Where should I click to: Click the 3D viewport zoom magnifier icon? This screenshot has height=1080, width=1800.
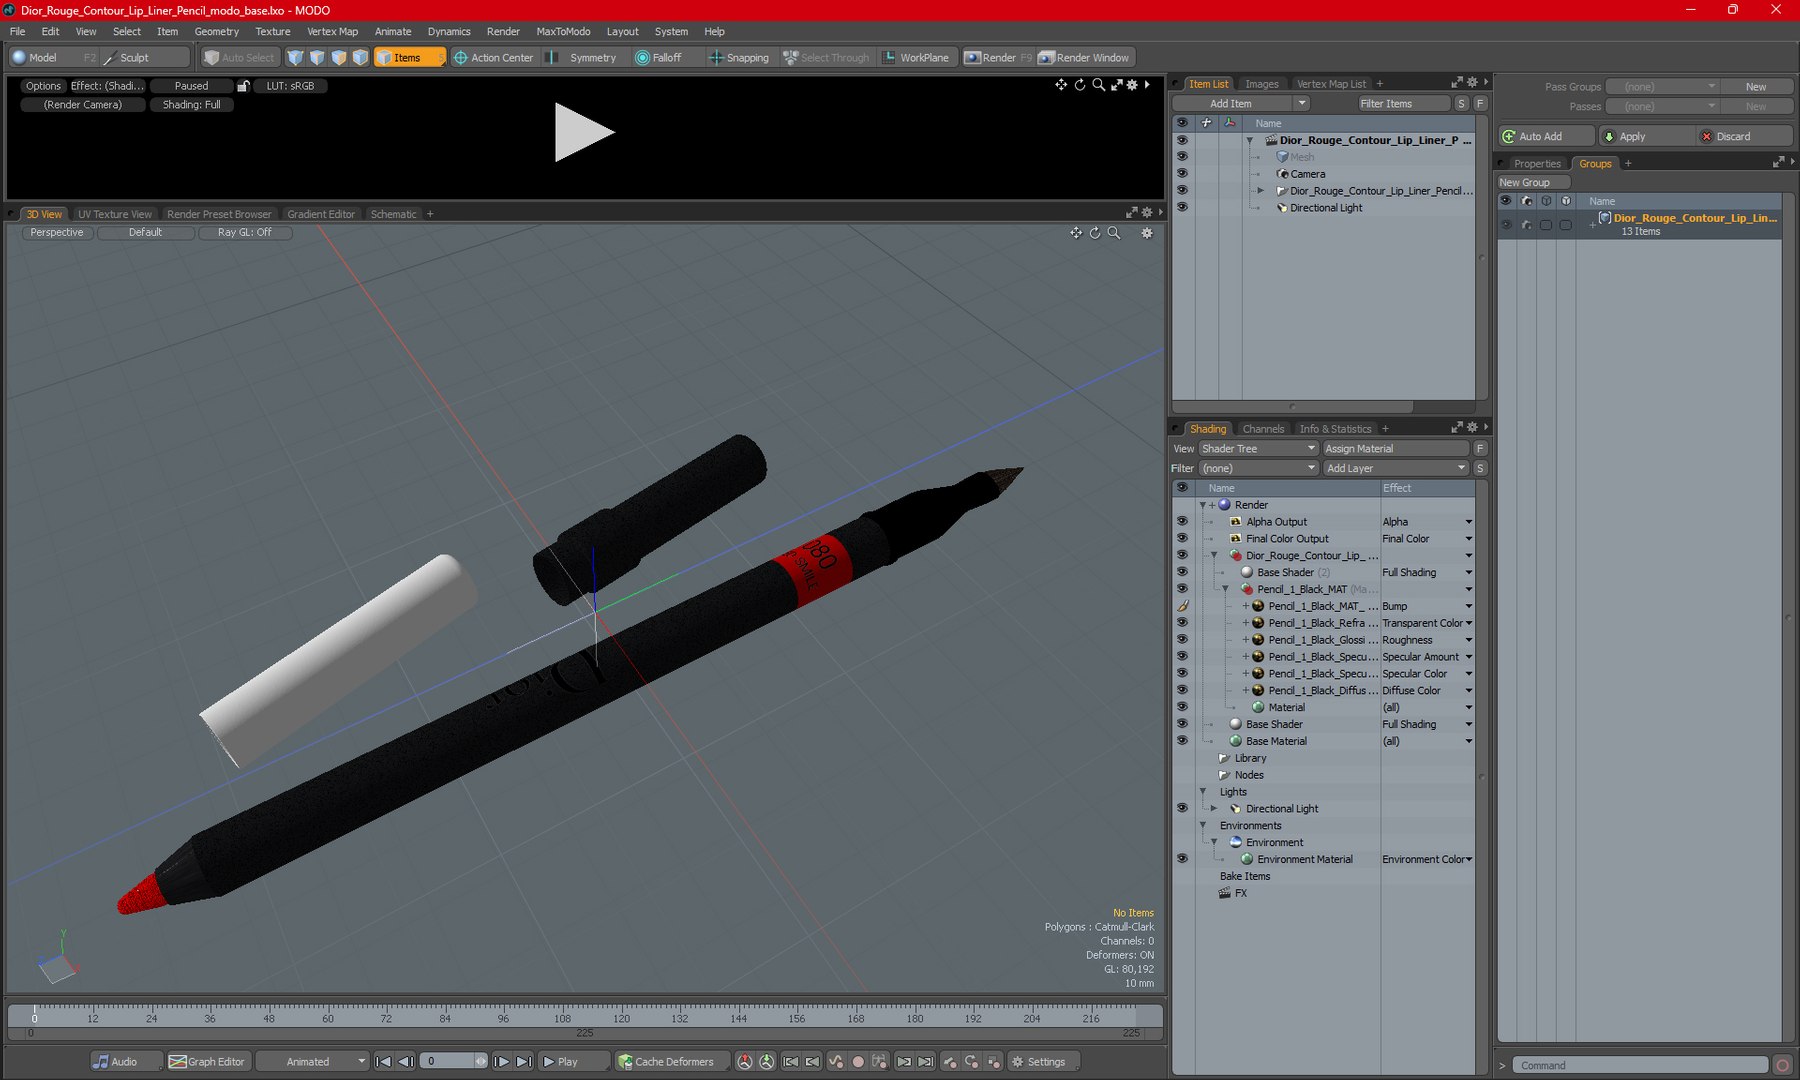1114,233
